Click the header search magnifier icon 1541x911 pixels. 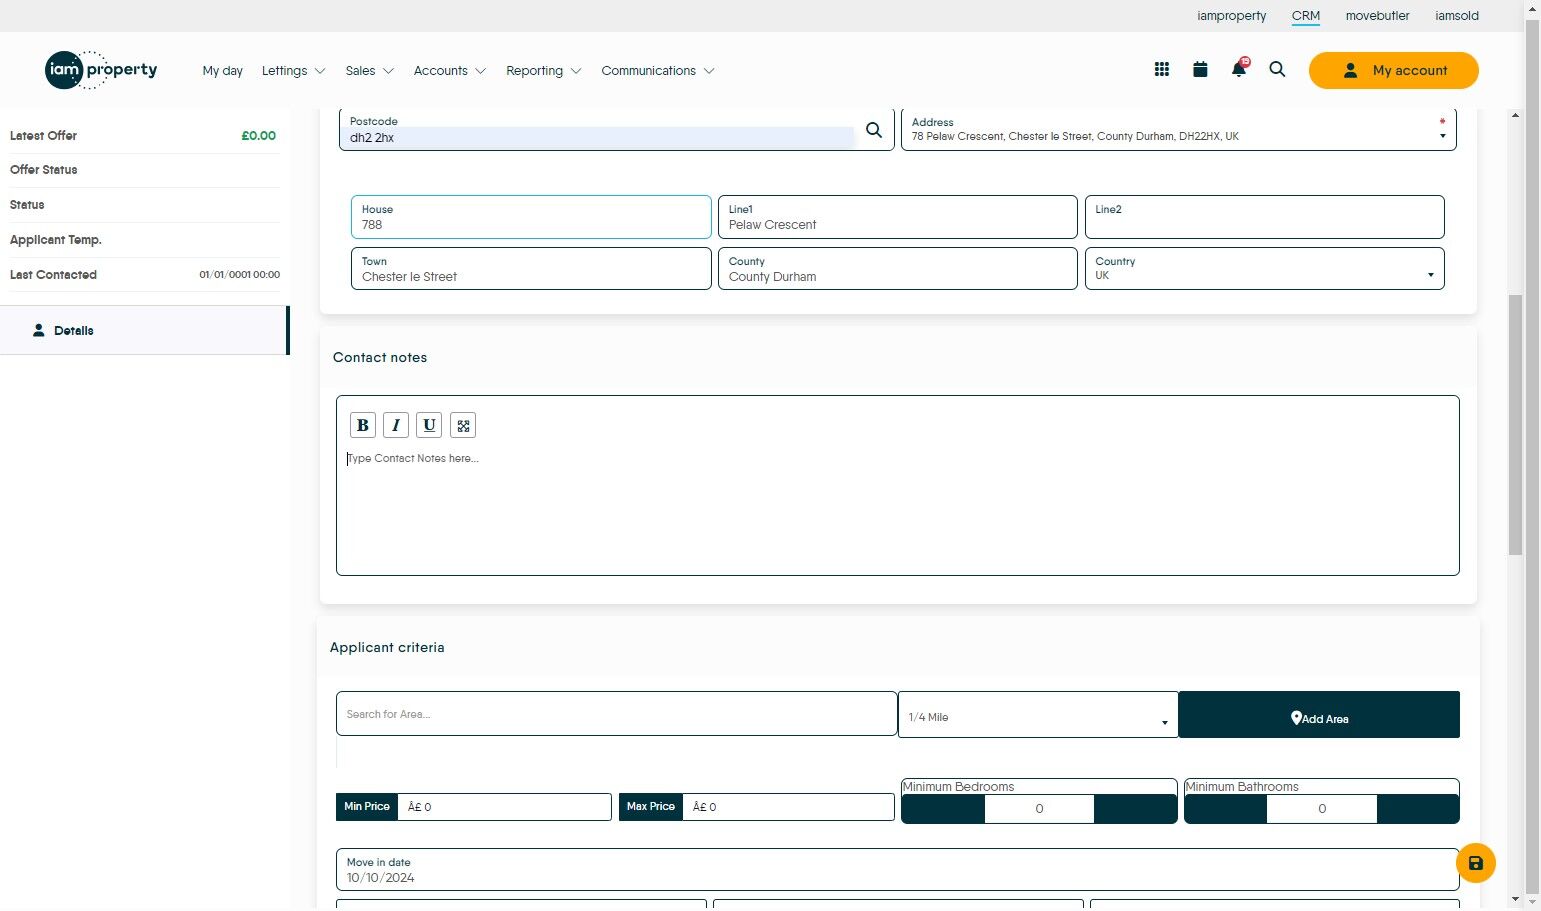1277,70
